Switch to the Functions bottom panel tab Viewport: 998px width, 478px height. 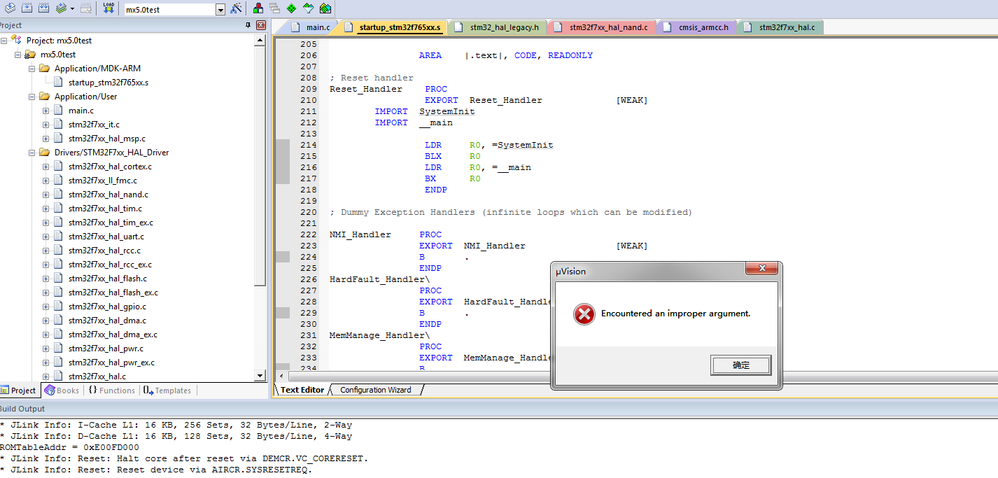click(111, 390)
